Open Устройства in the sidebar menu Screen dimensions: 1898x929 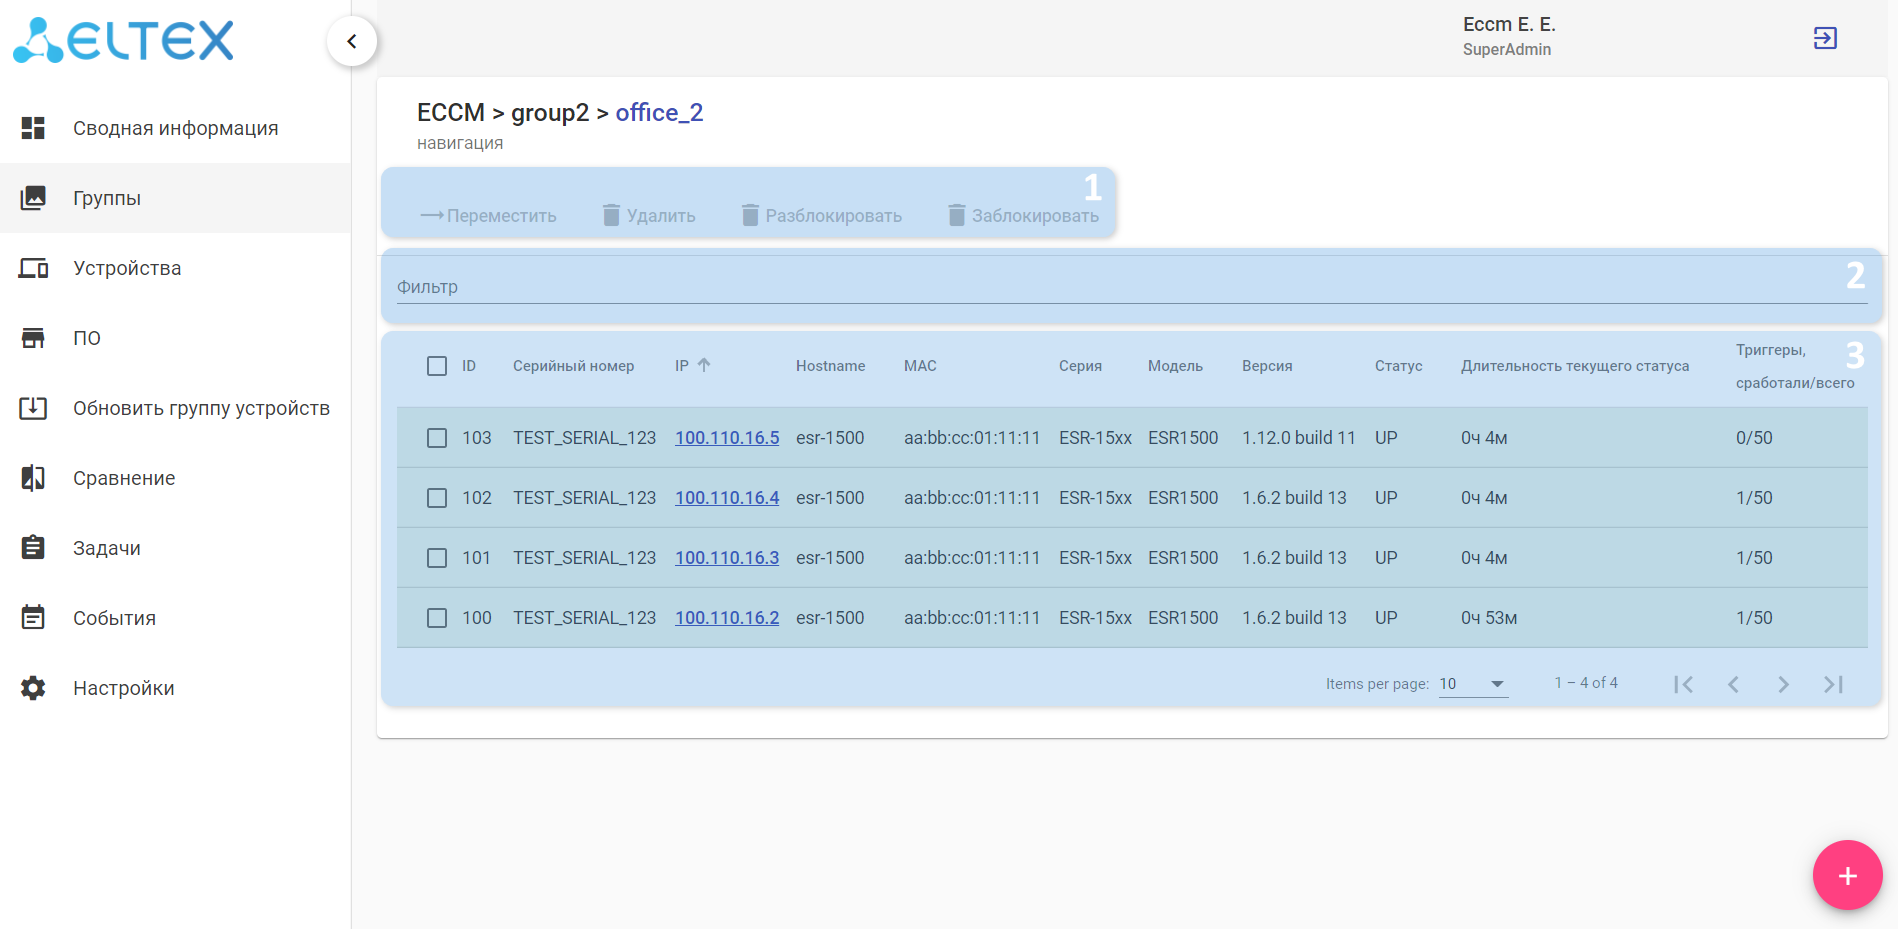pos(127,268)
